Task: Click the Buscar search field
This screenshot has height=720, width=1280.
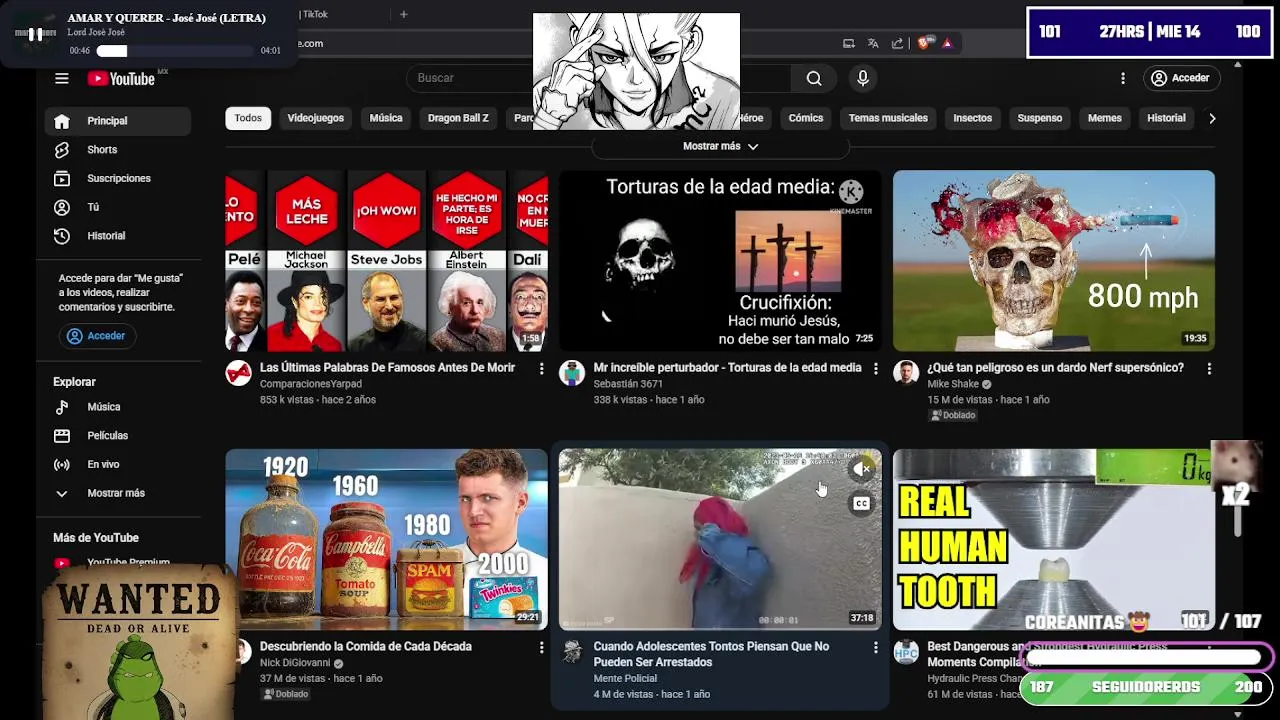Action: coord(600,78)
